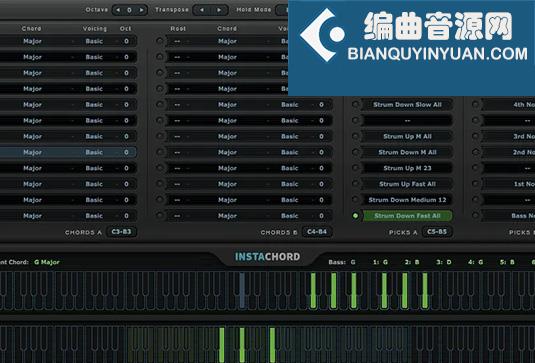Screen dimensions: 535x363
Task: Click the Oct value 0 in highlighted Chords A row
Action: [x=126, y=152]
